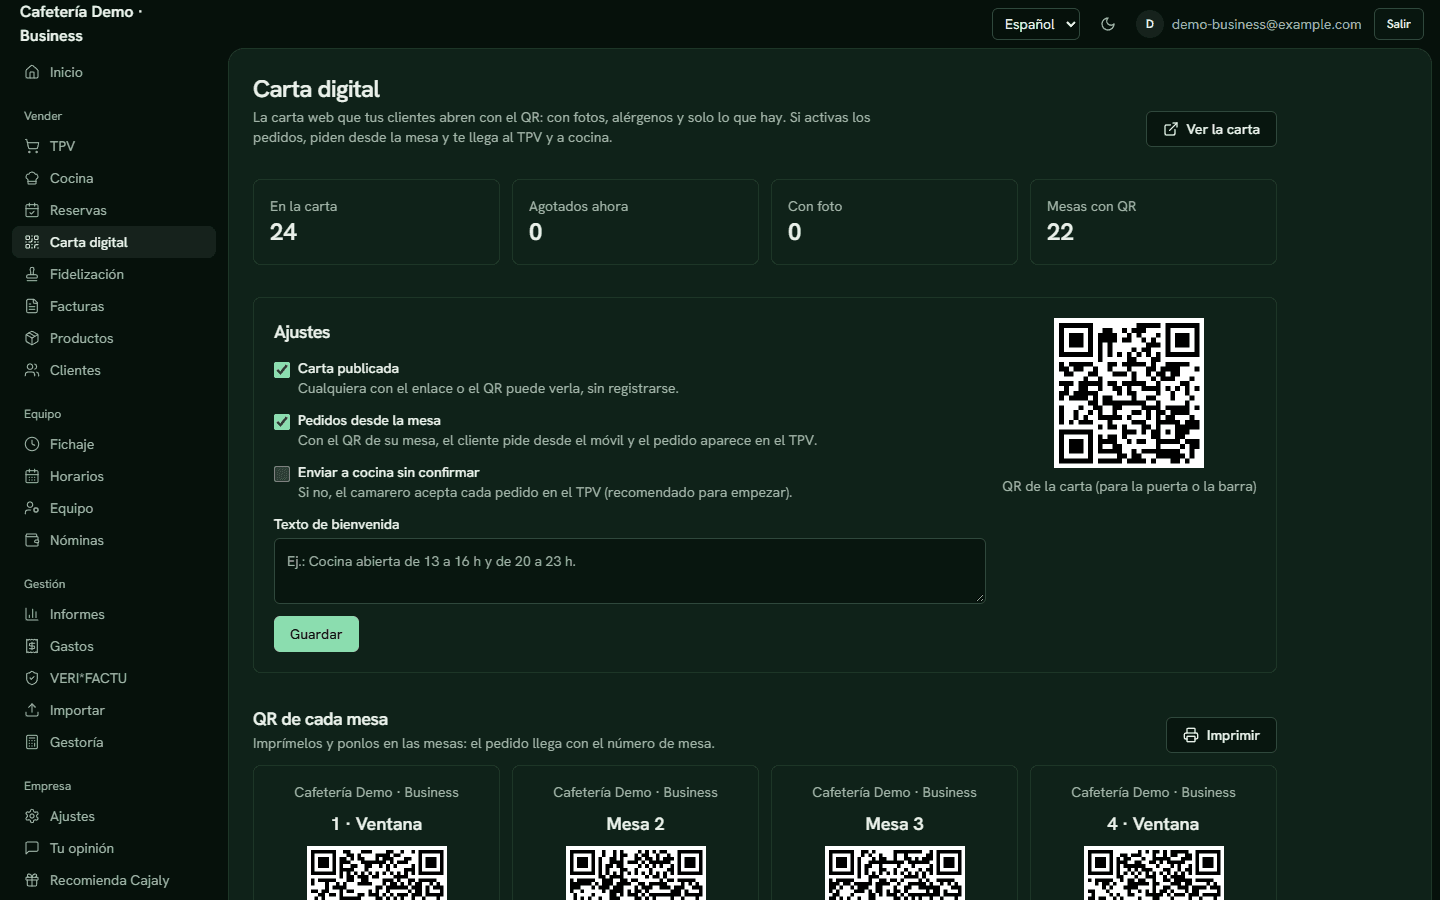Screen dimensions: 1440x900
Task: Click the En la carta 24 stat
Action: pyautogui.click(x=376, y=222)
